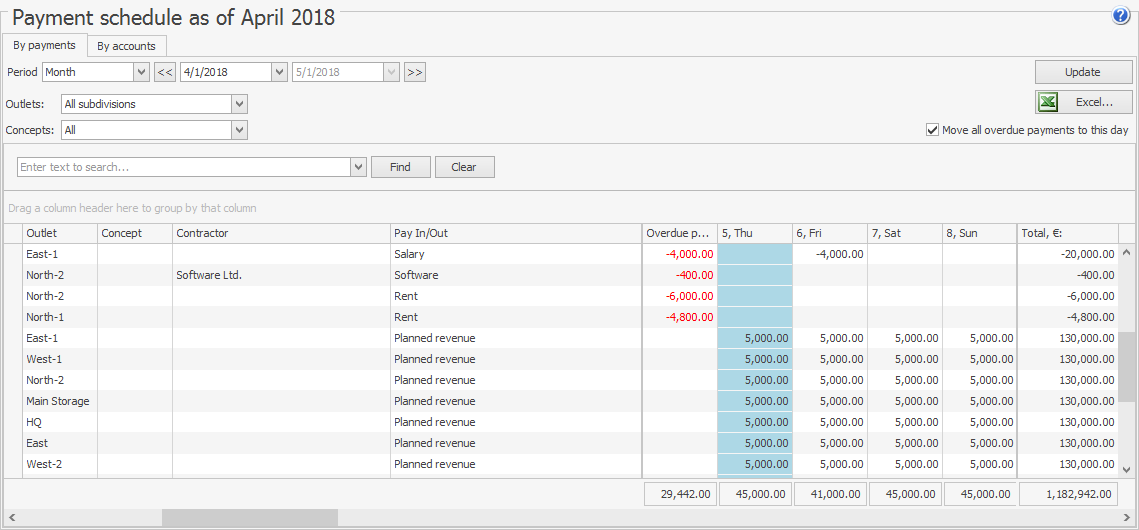This screenshot has height=530, width=1139.
Task: Toggle Move all overdue payments checkbox
Action: pyautogui.click(x=933, y=130)
